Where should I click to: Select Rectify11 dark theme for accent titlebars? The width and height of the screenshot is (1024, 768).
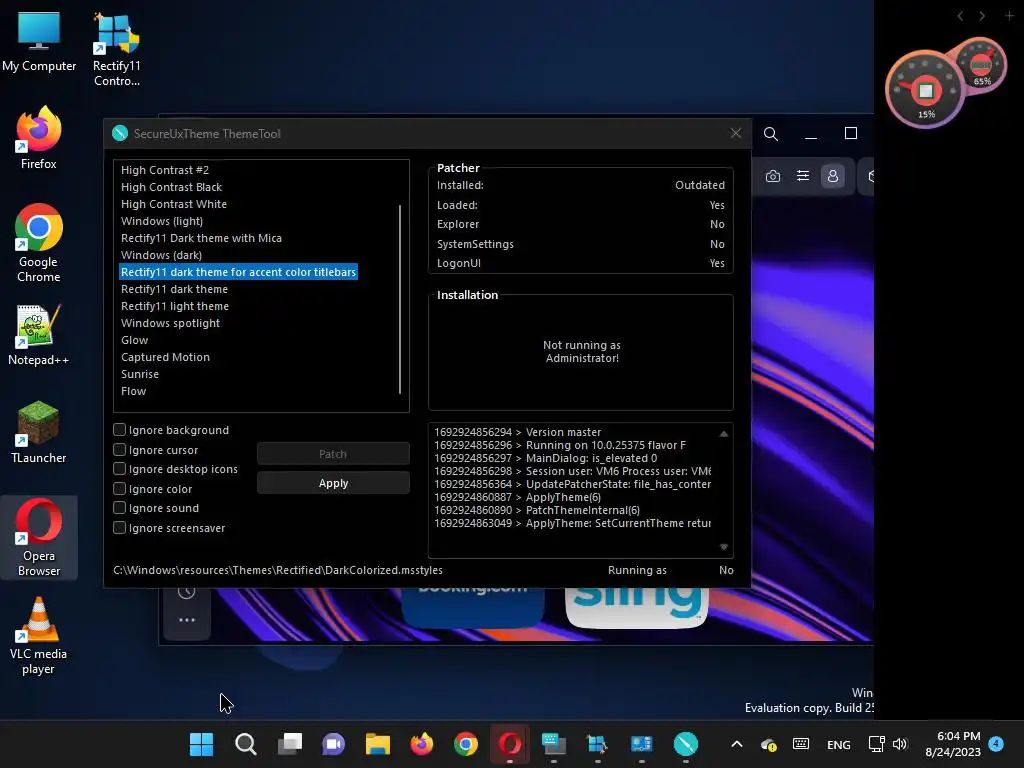(238, 272)
